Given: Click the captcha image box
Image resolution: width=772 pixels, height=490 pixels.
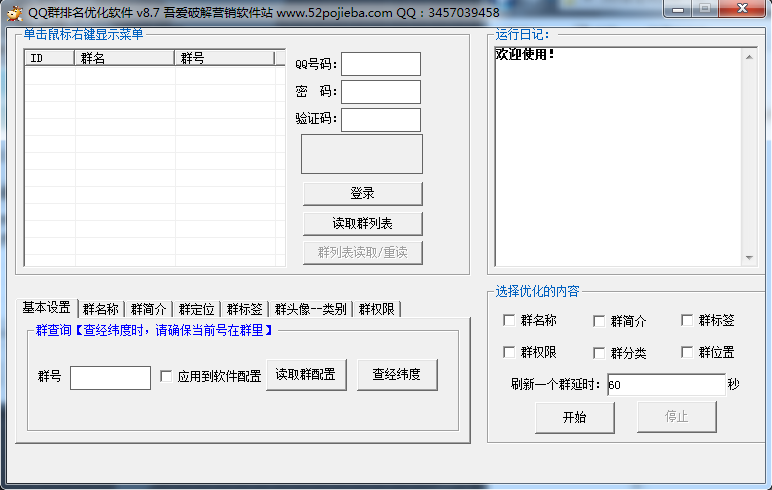Looking at the screenshot, I should pyautogui.click(x=362, y=154).
